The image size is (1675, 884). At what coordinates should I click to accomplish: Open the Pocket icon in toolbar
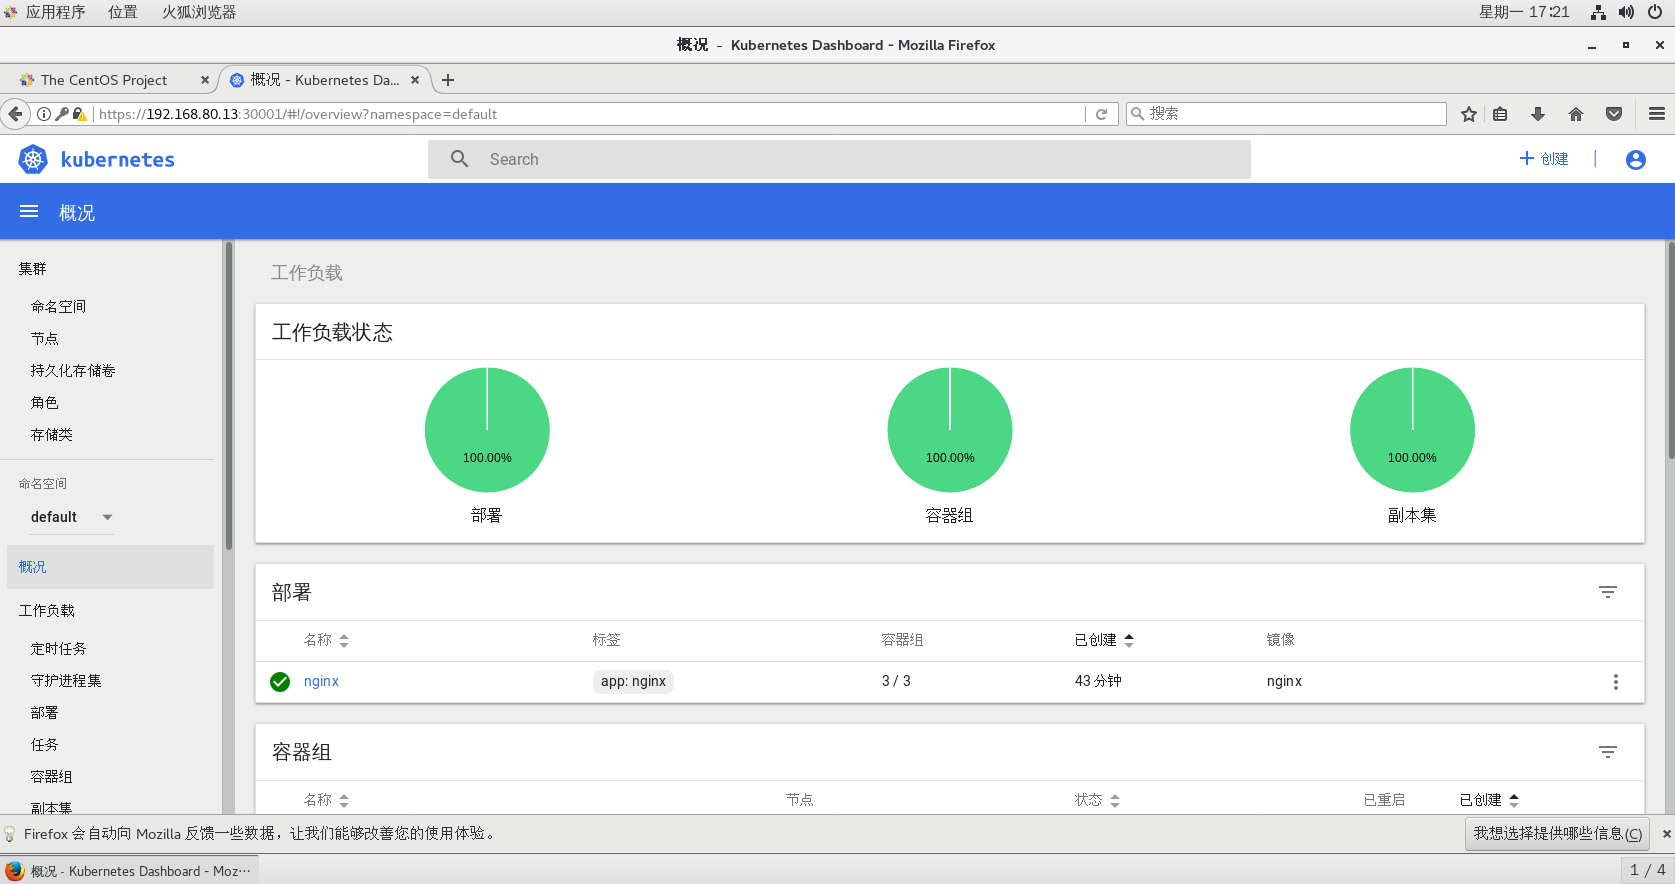(x=1614, y=114)
